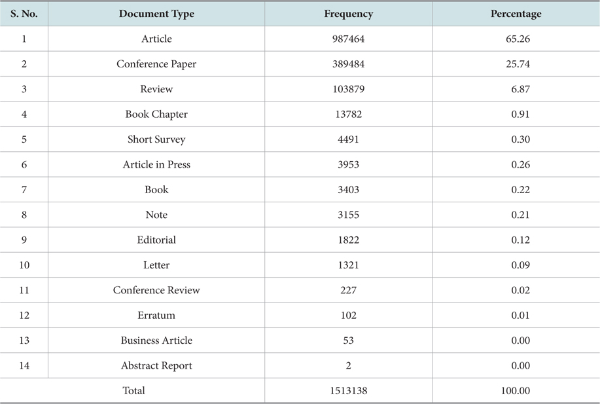The image size is (600, 404).
Task: Select the Book Chapter cell
Action: [156, 113]
